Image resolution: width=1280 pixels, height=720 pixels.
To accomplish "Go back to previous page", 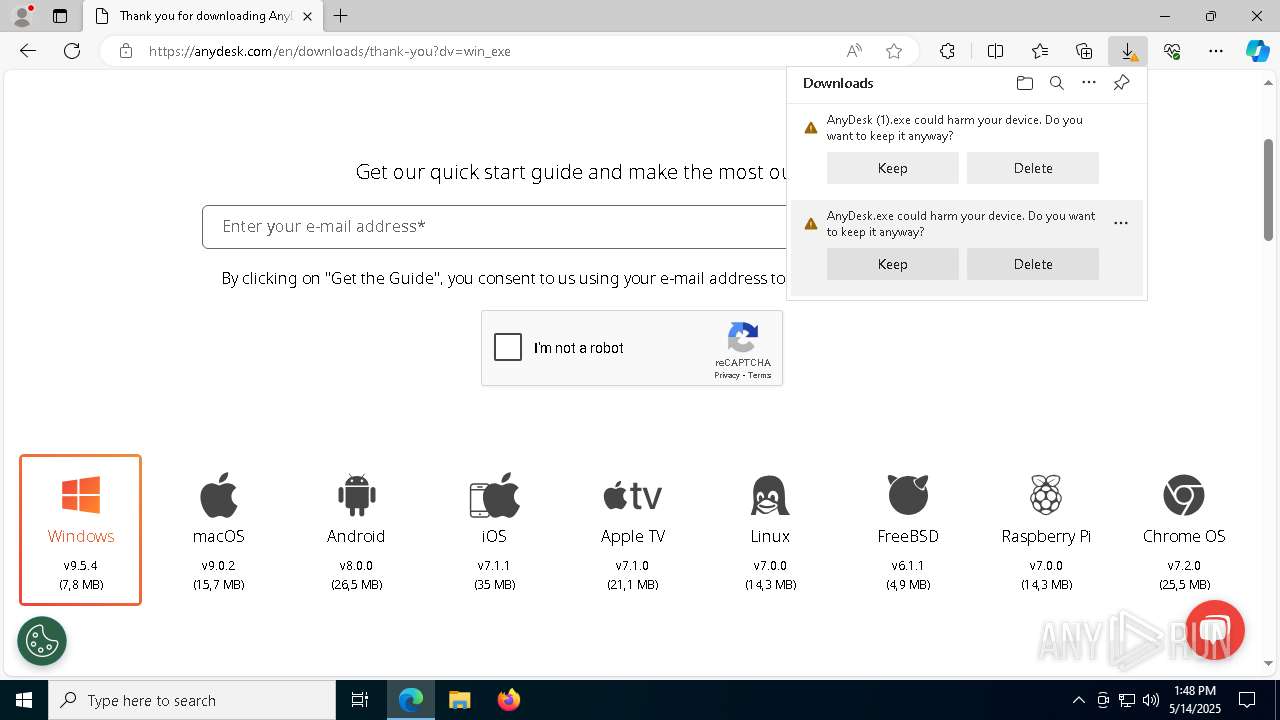I will (x=28, y=51).
